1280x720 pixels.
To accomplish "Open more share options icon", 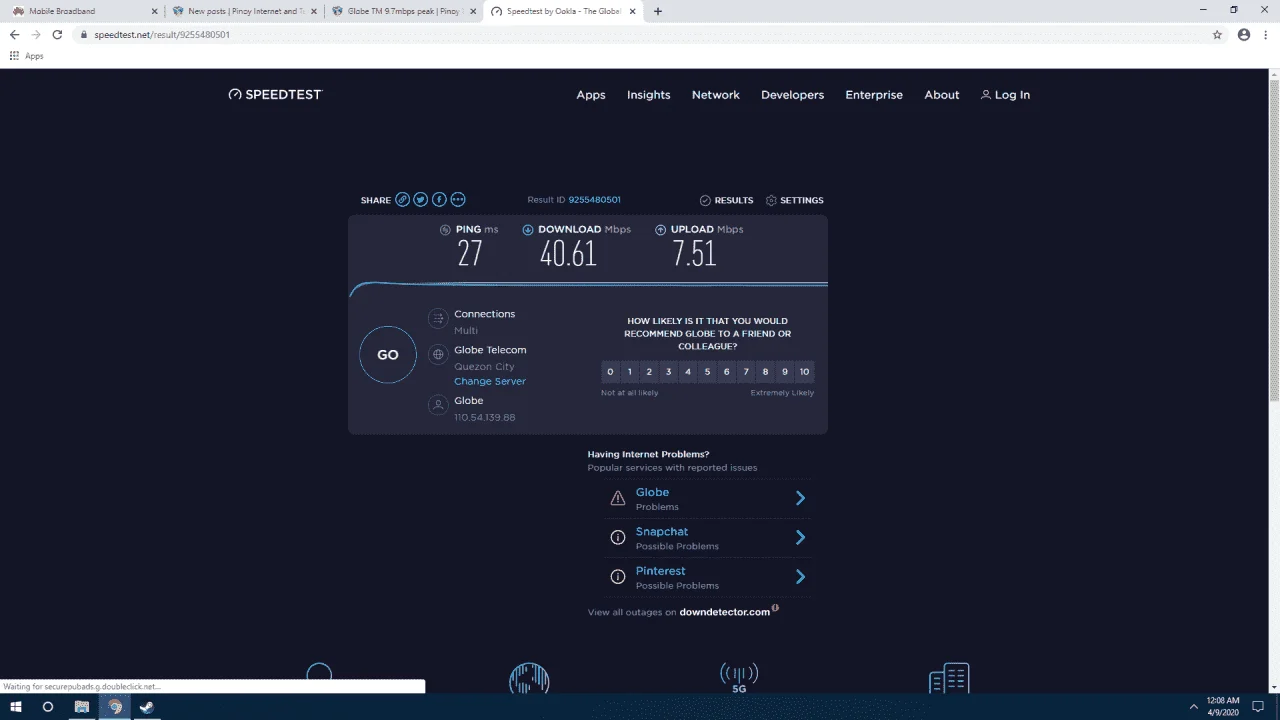I will (458, 200).
